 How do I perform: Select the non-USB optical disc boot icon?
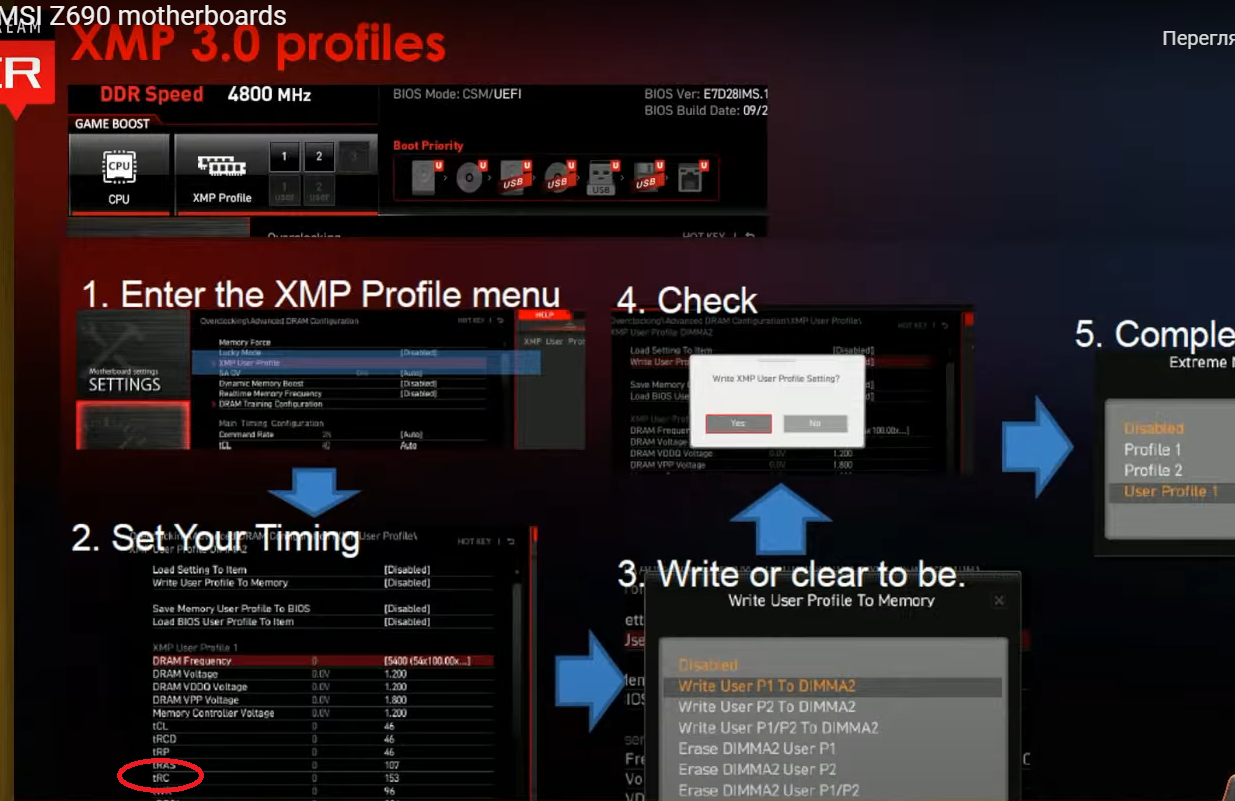[469, 178]
